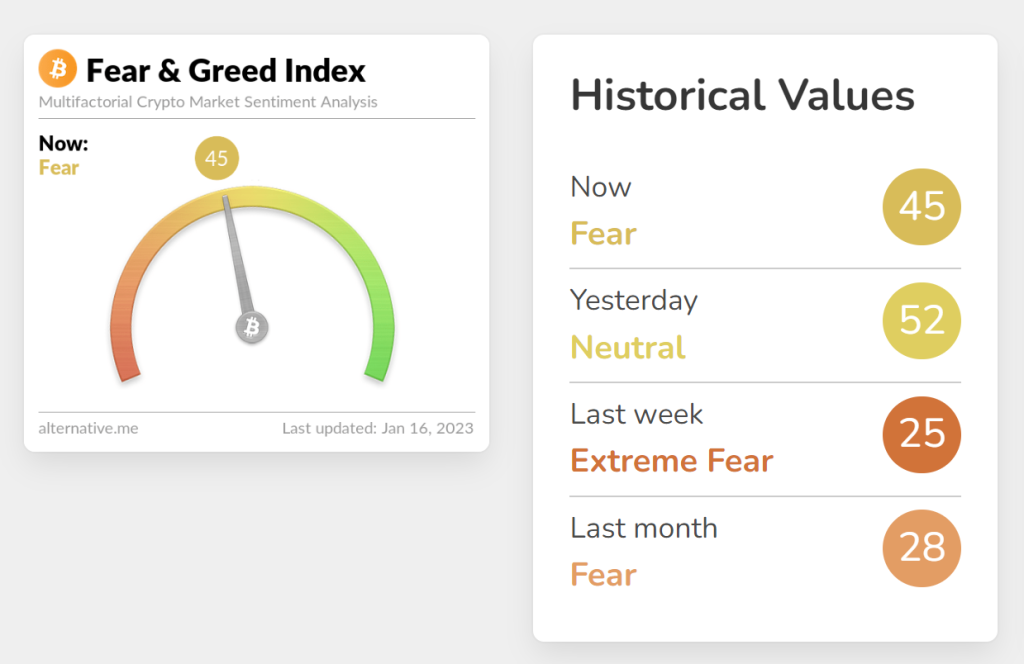Click the Last updated Jan 16, 2023 text
Screen dimensions: 1024x664
click(x=378, y=428)
